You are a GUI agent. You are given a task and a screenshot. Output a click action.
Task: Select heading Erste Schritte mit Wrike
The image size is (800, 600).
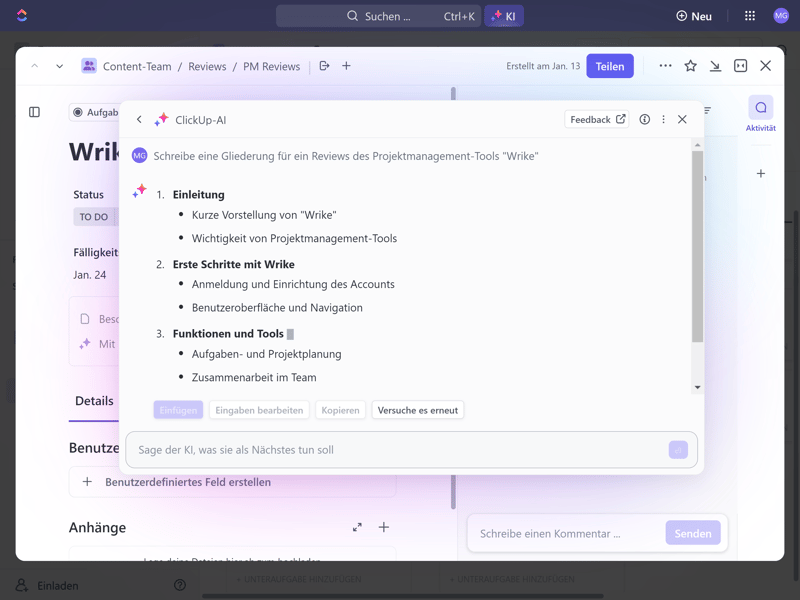[x=234, y=264]
